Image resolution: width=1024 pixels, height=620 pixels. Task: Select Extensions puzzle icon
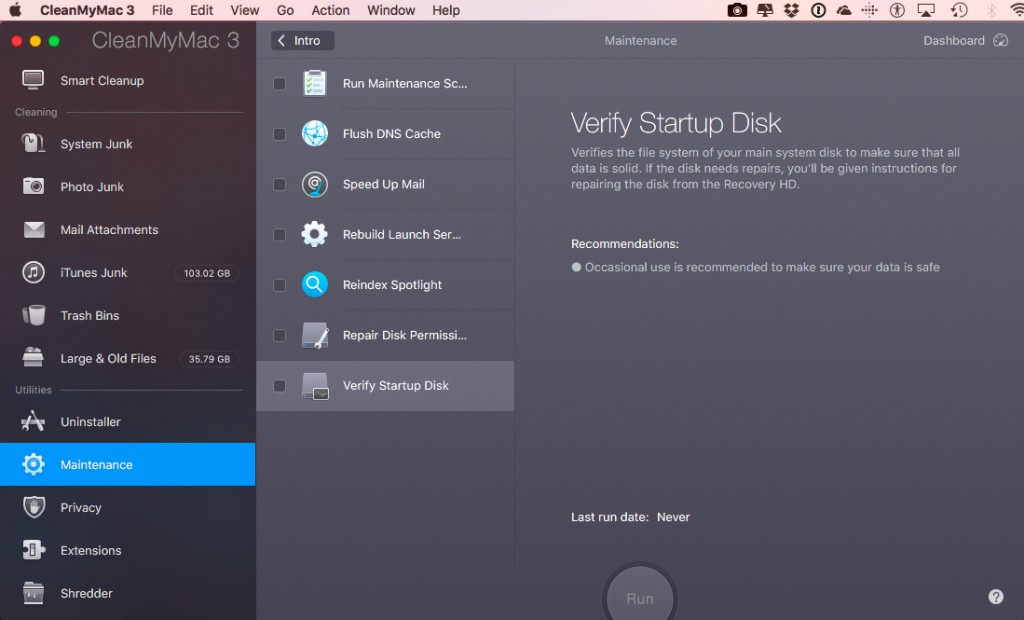coord(33,550)
